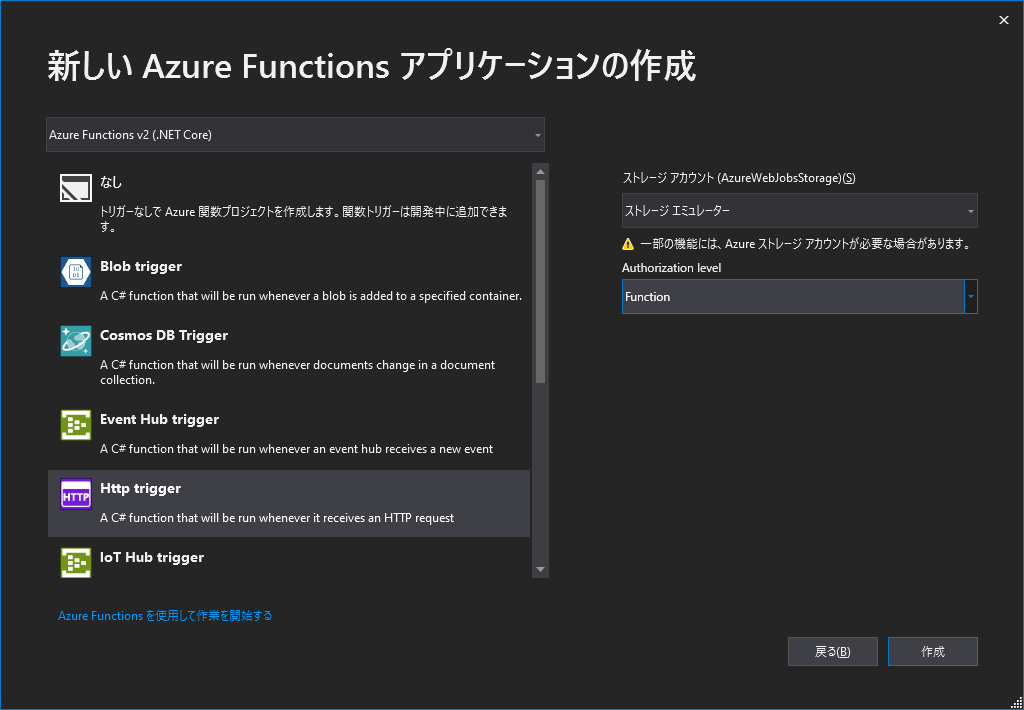Click the 新しい Azure Functions アプリケーションの作成 heading
The image size is (1024, 710).
(x=372, y=67)
